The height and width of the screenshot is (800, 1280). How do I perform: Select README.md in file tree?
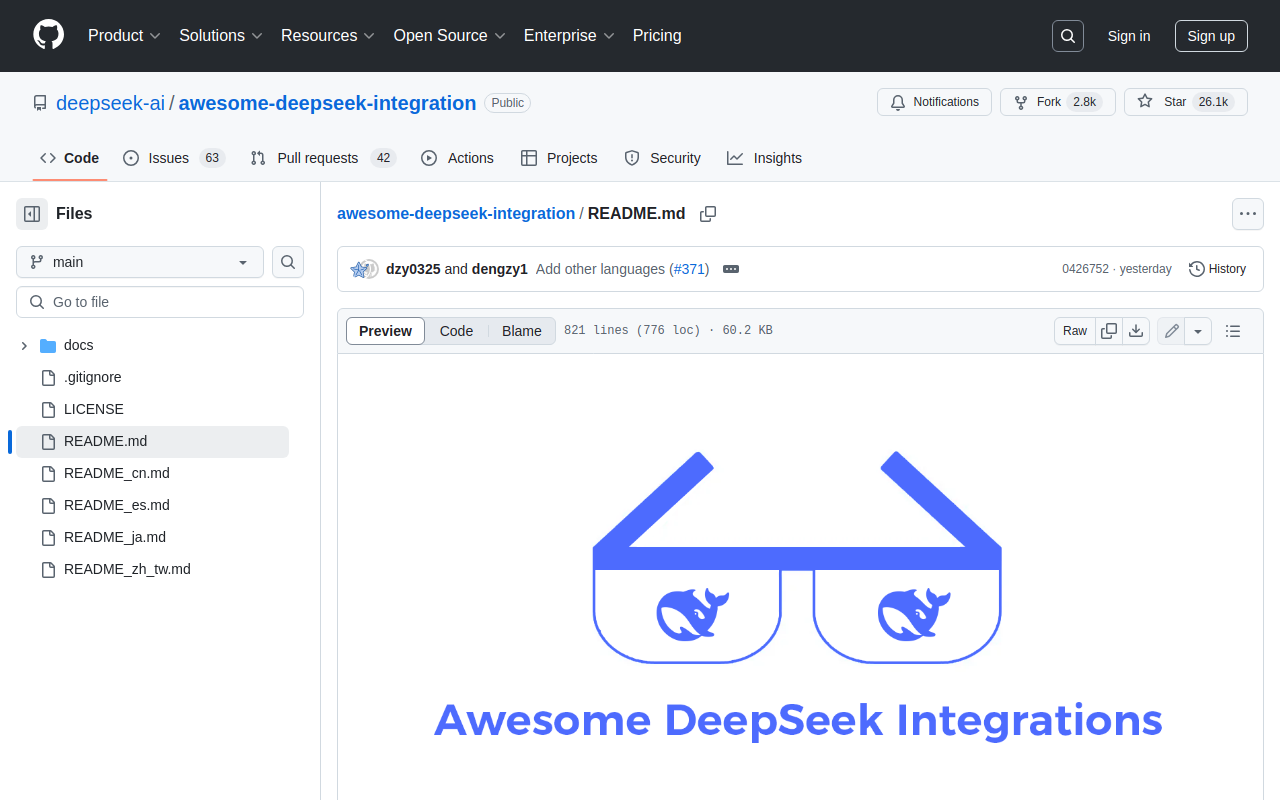point(152,441)
